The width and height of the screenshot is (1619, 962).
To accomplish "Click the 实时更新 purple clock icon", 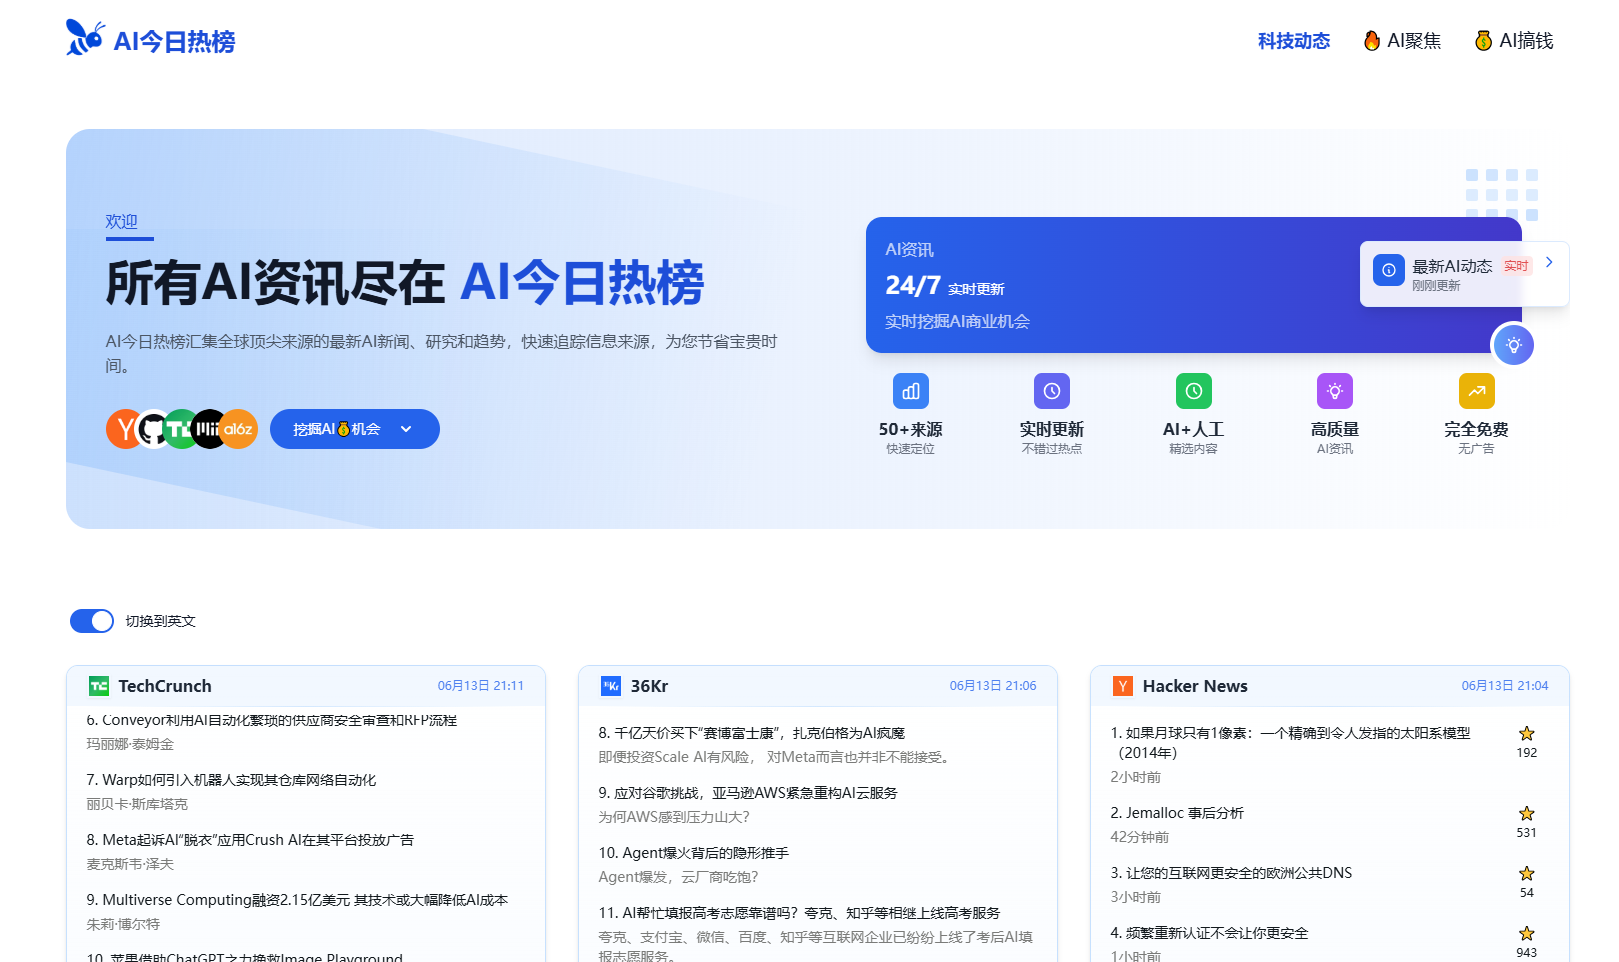I will [1052, 391].
